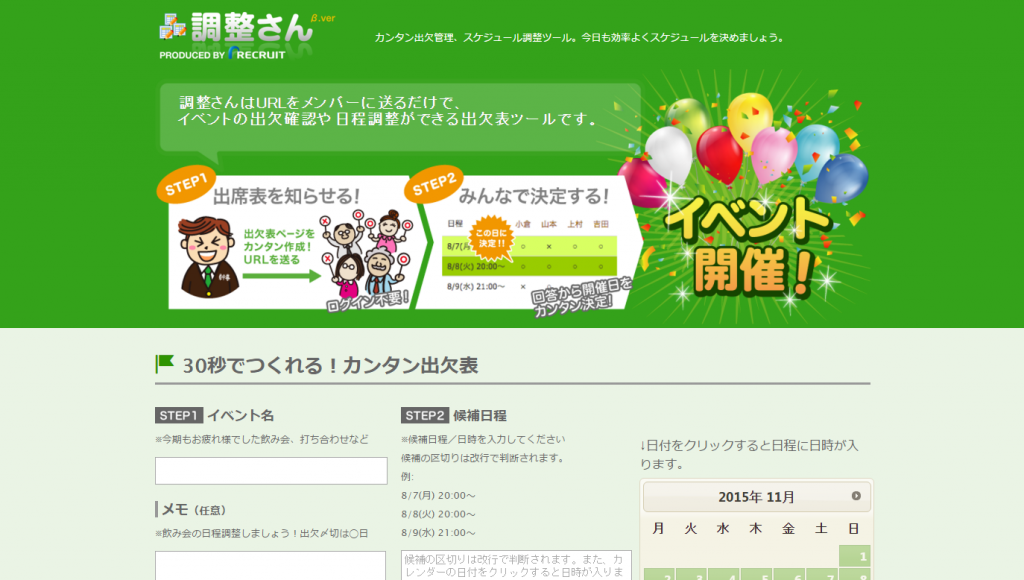Click the 土 weekday header in calendar
1024x580 pixels.
click(821, 528)
